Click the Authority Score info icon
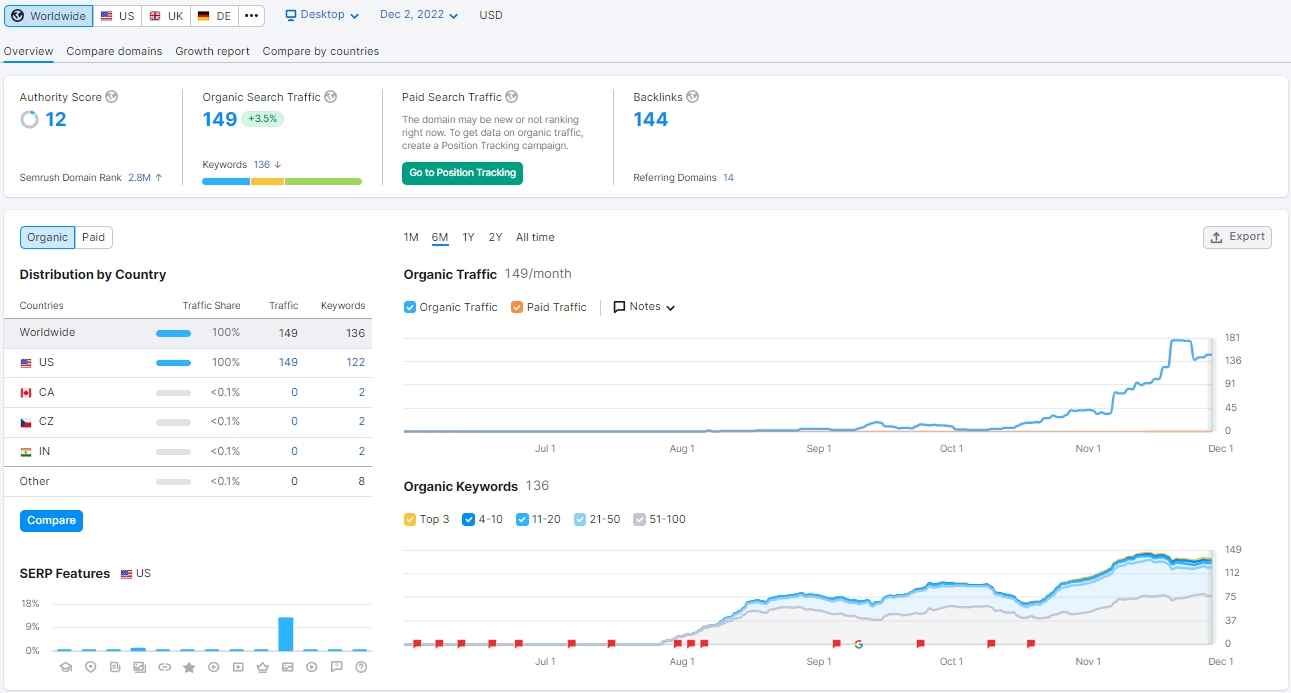1291x693 pixels. click(x=112, y=97)
